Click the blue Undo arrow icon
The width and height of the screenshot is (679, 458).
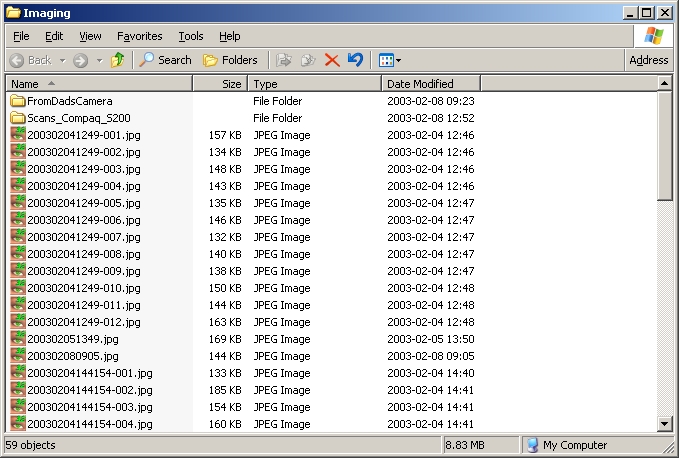coord(355,60)
